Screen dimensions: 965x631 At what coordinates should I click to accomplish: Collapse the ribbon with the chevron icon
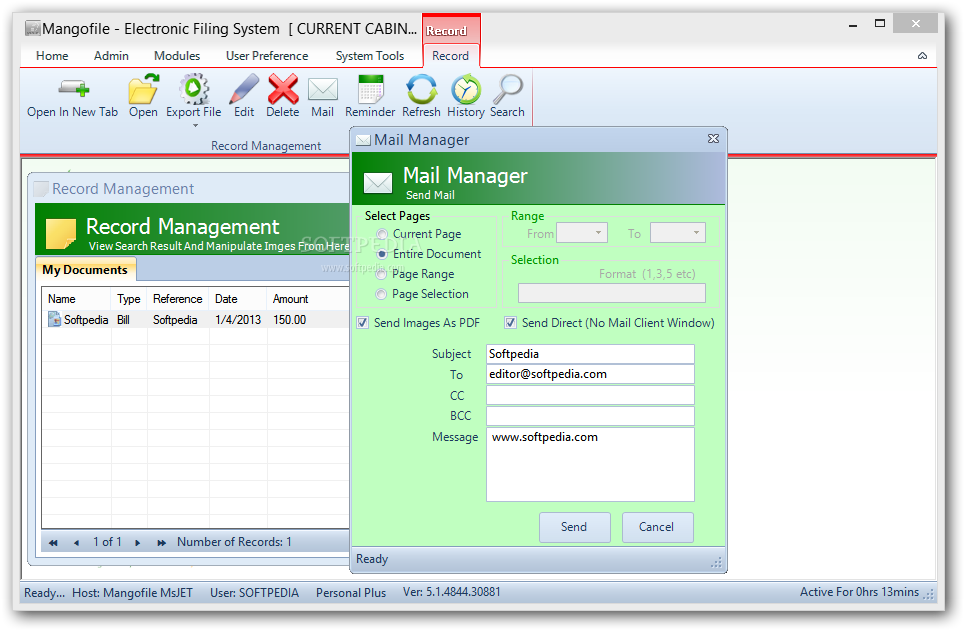[922, 56]
